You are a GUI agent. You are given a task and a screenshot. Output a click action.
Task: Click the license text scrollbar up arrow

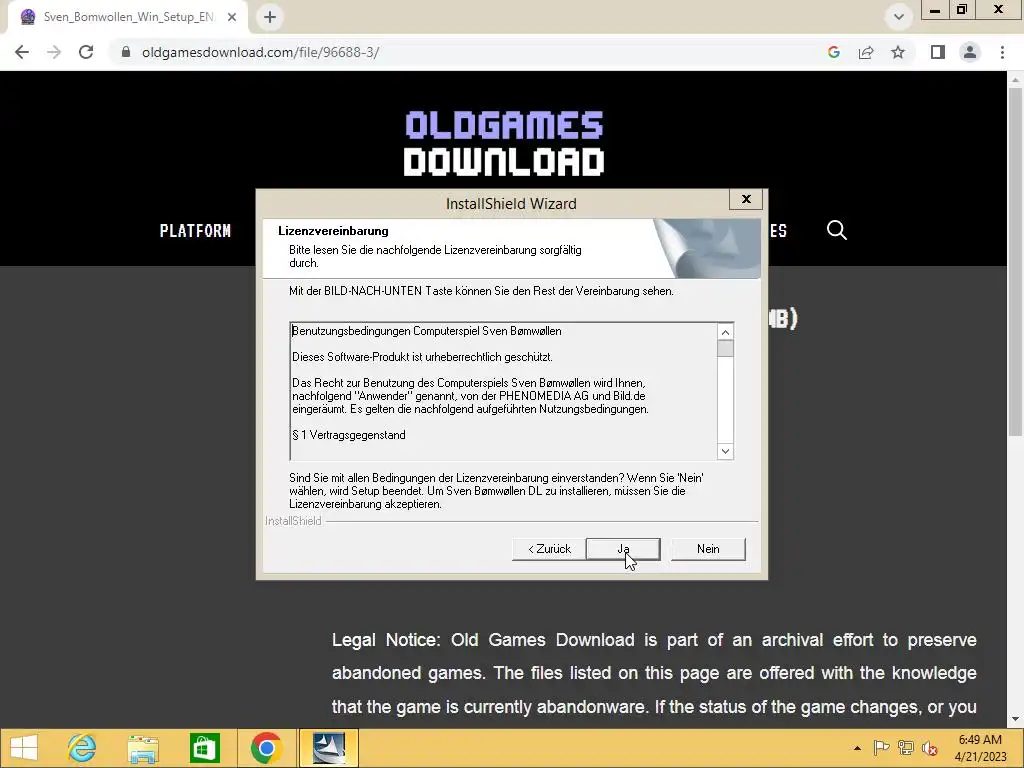[725, 332]
